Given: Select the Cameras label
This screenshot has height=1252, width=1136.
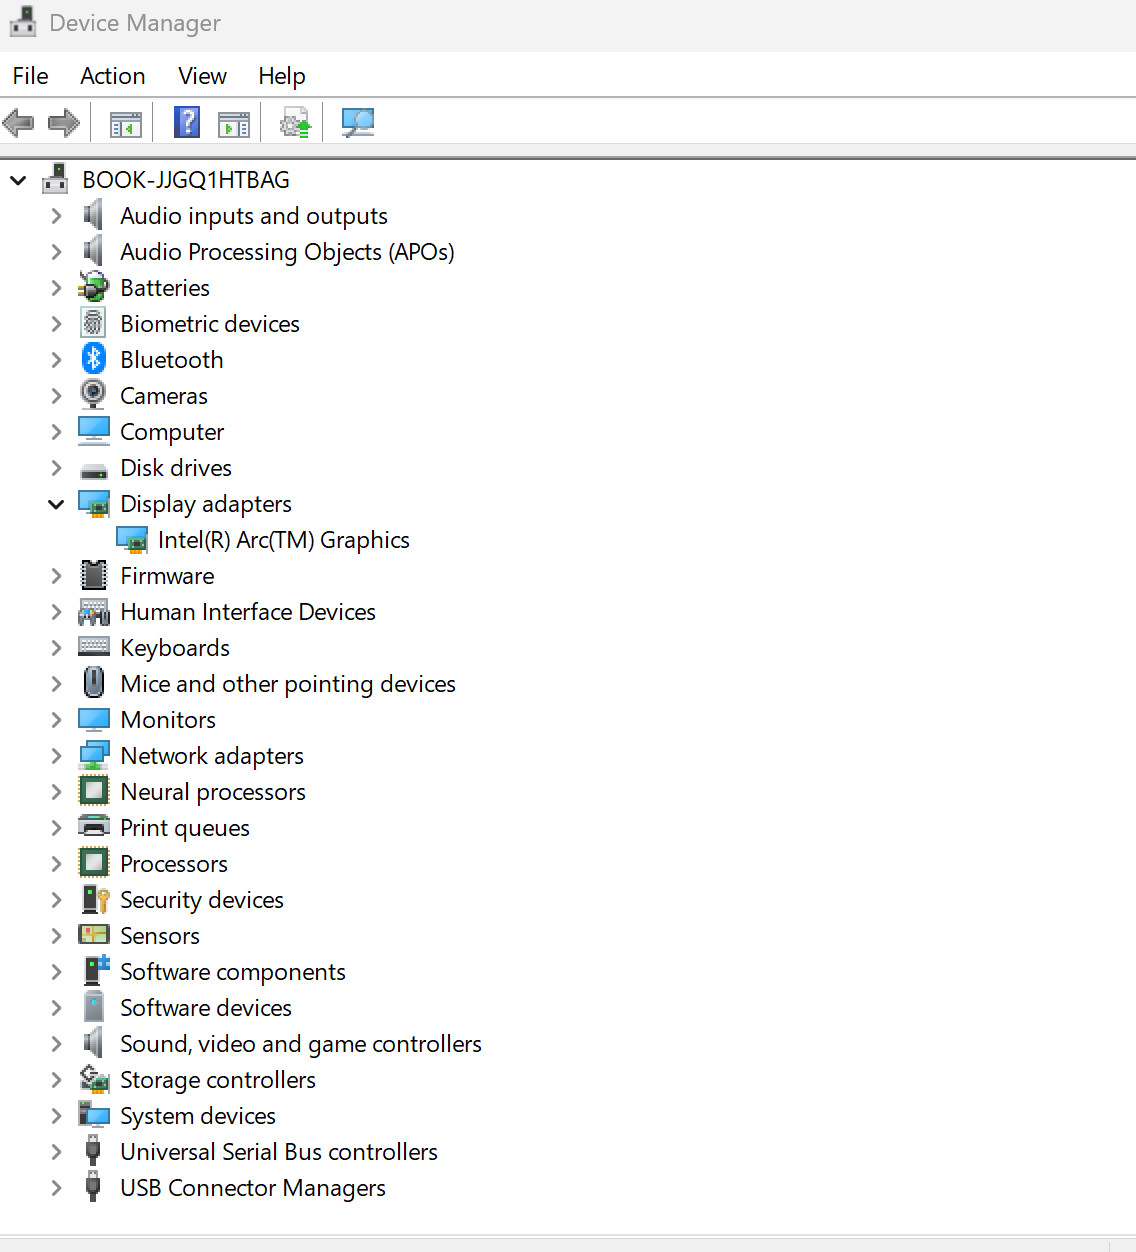Looking at the screenshot, I should [x=164, y=396].
